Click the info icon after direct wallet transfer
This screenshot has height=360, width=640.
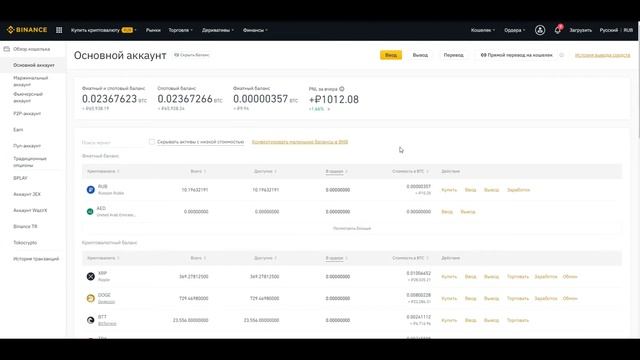(562, 55)
